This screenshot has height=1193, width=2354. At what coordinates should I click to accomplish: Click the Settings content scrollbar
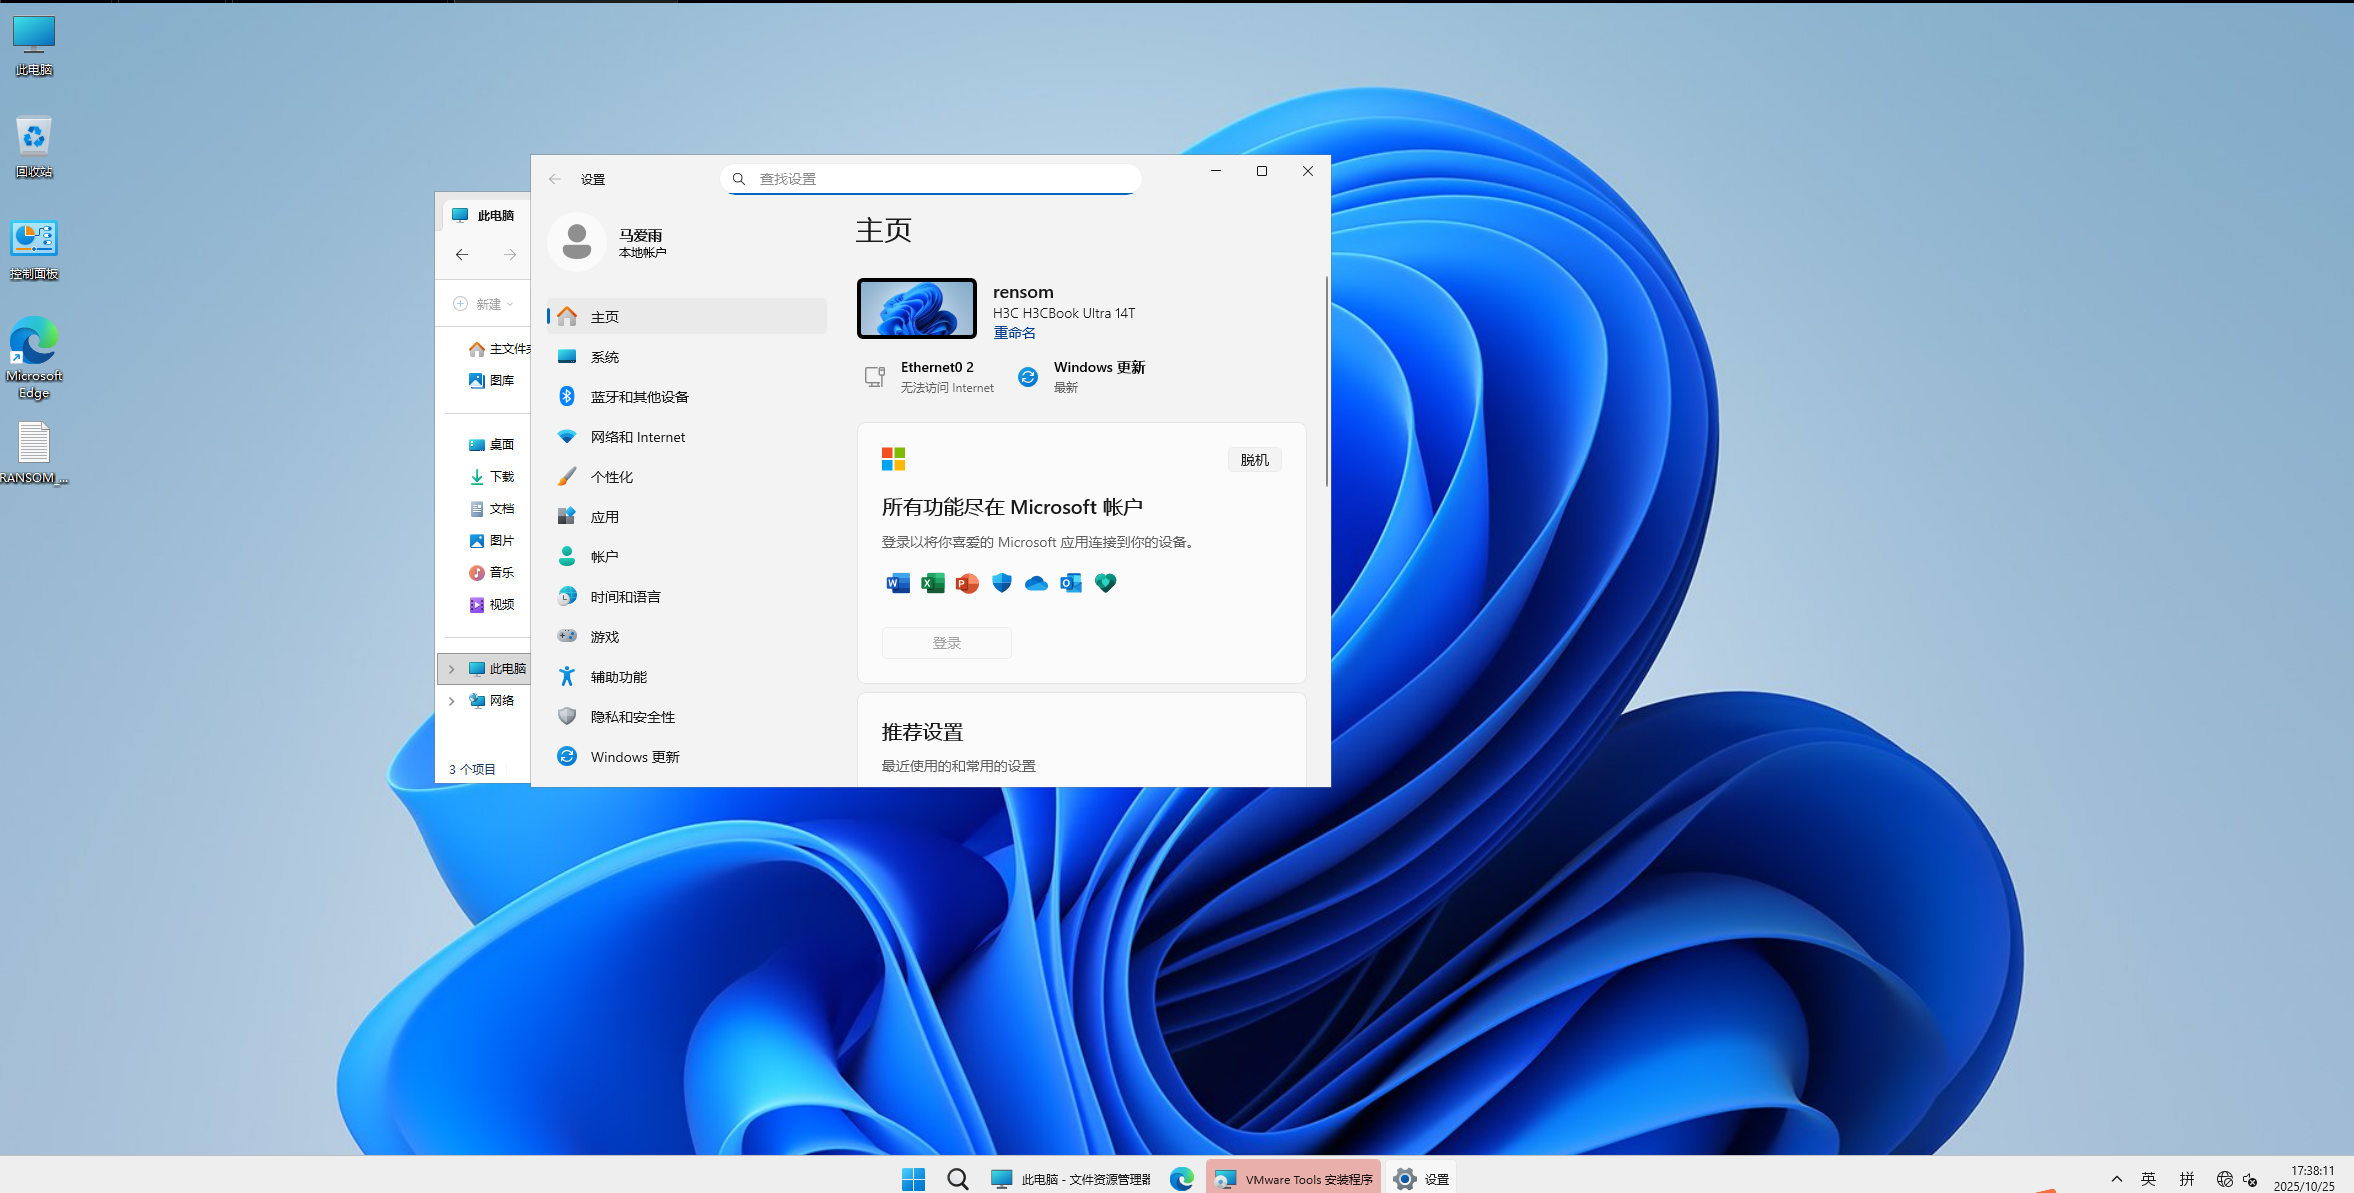[1326, 380]
